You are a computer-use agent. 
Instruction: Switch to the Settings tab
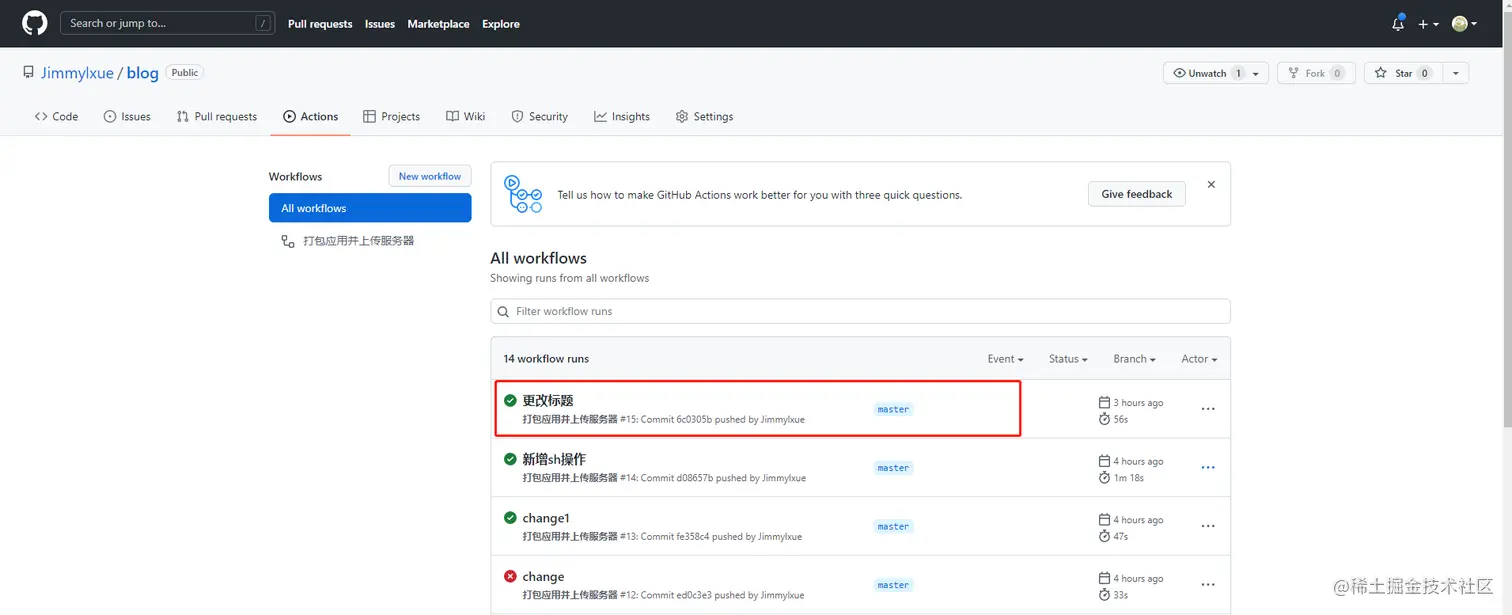point(705,116)
